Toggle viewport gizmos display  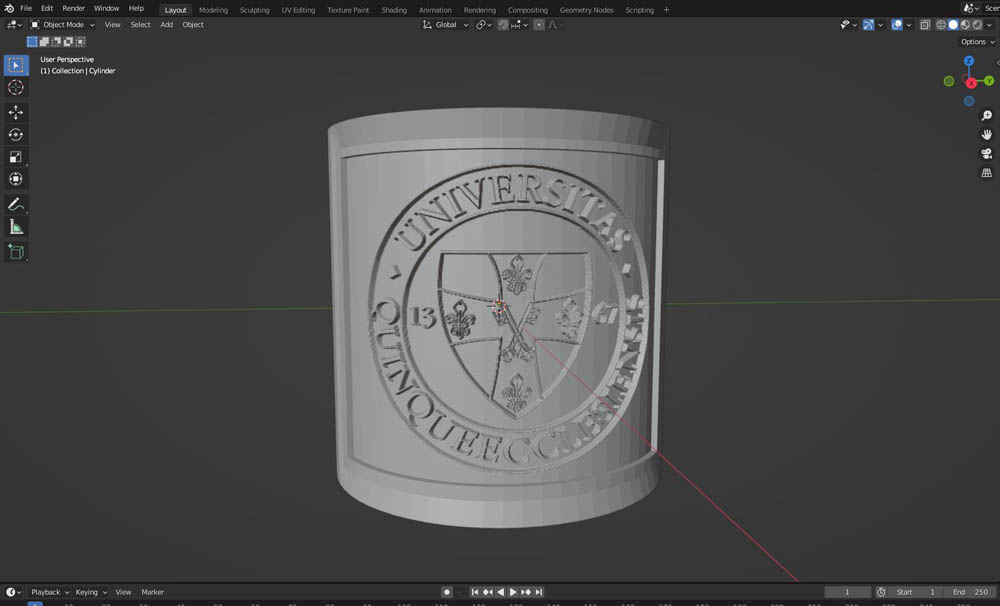point(868,25)
